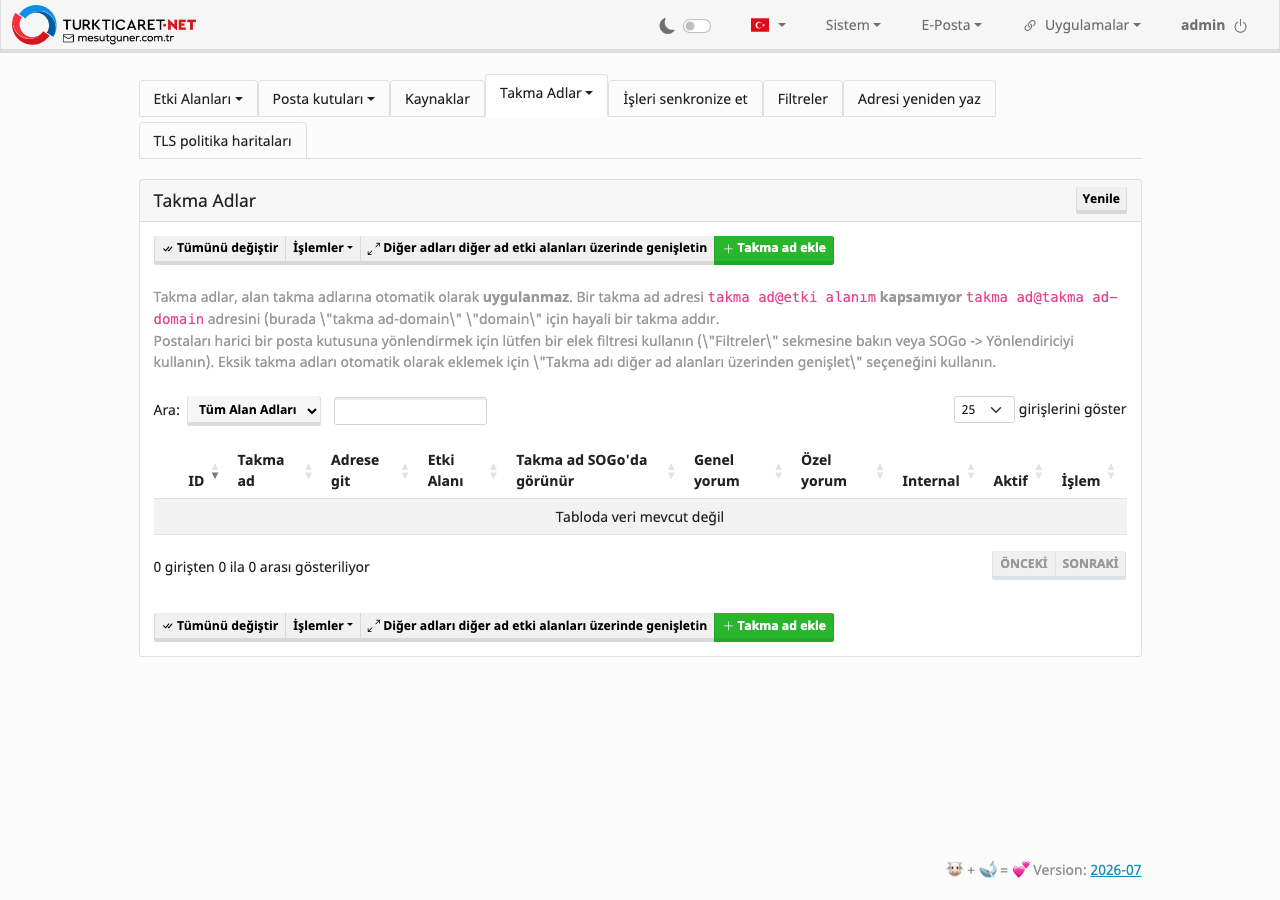Screen dimensions: 1280x900
Task: Open the 25 entries per page selector
Action: point(984,409)
